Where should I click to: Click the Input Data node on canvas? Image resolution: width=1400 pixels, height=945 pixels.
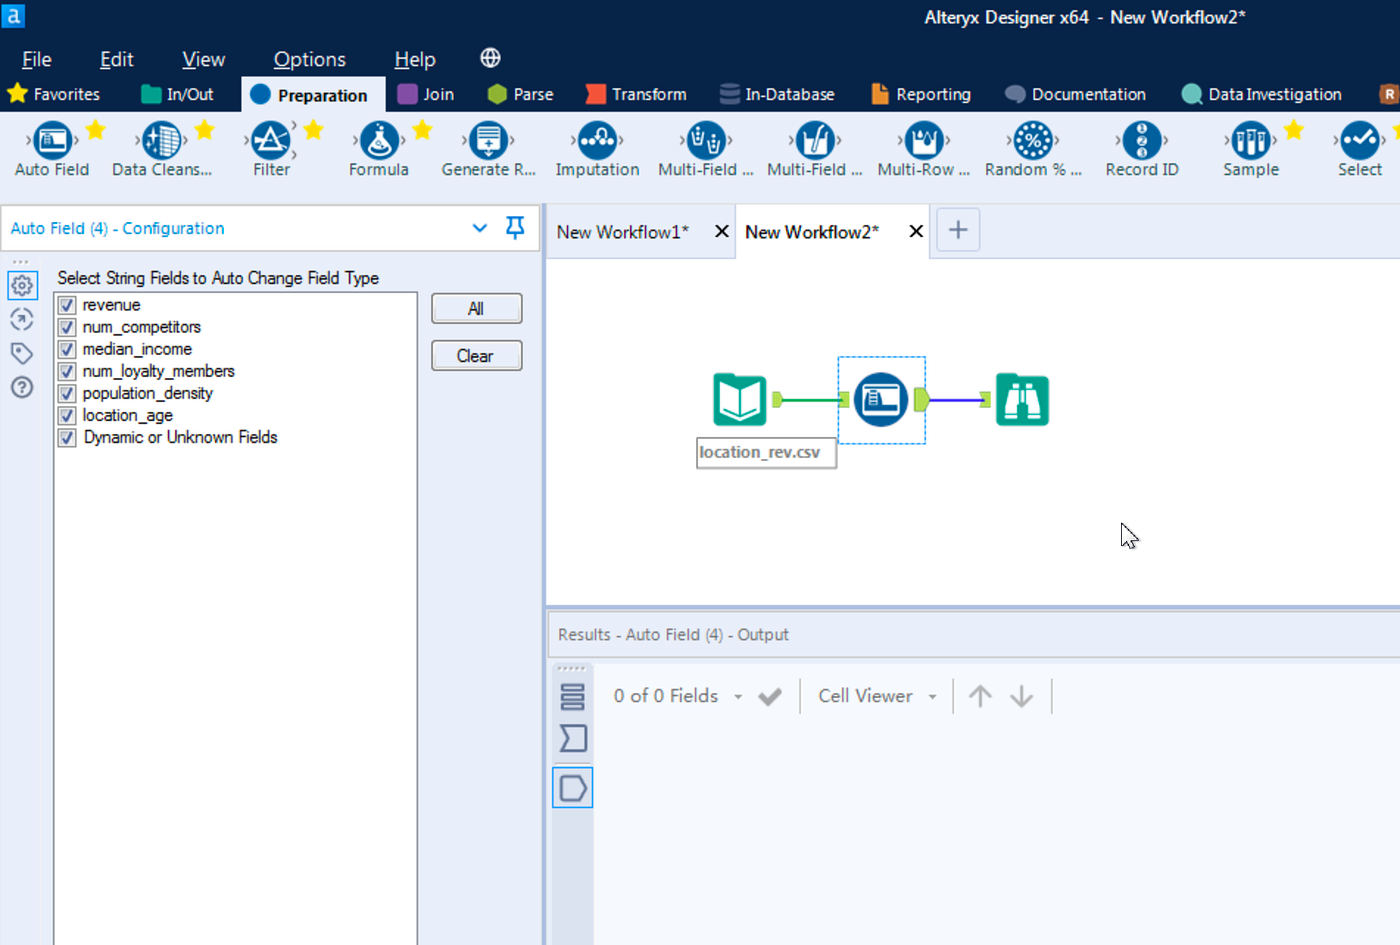(x=740, y=400)
